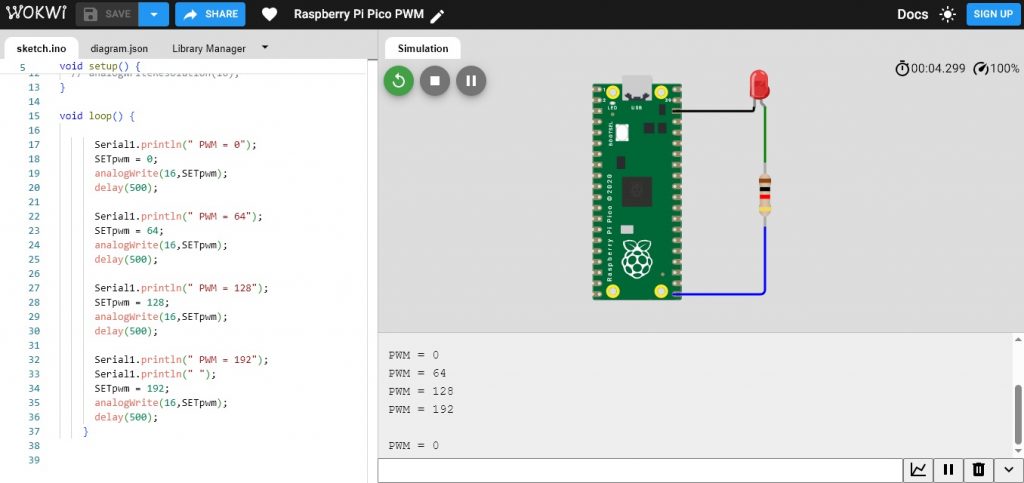Click the delay(500); on line 36

pyautogui.click(x=126, y=417)
